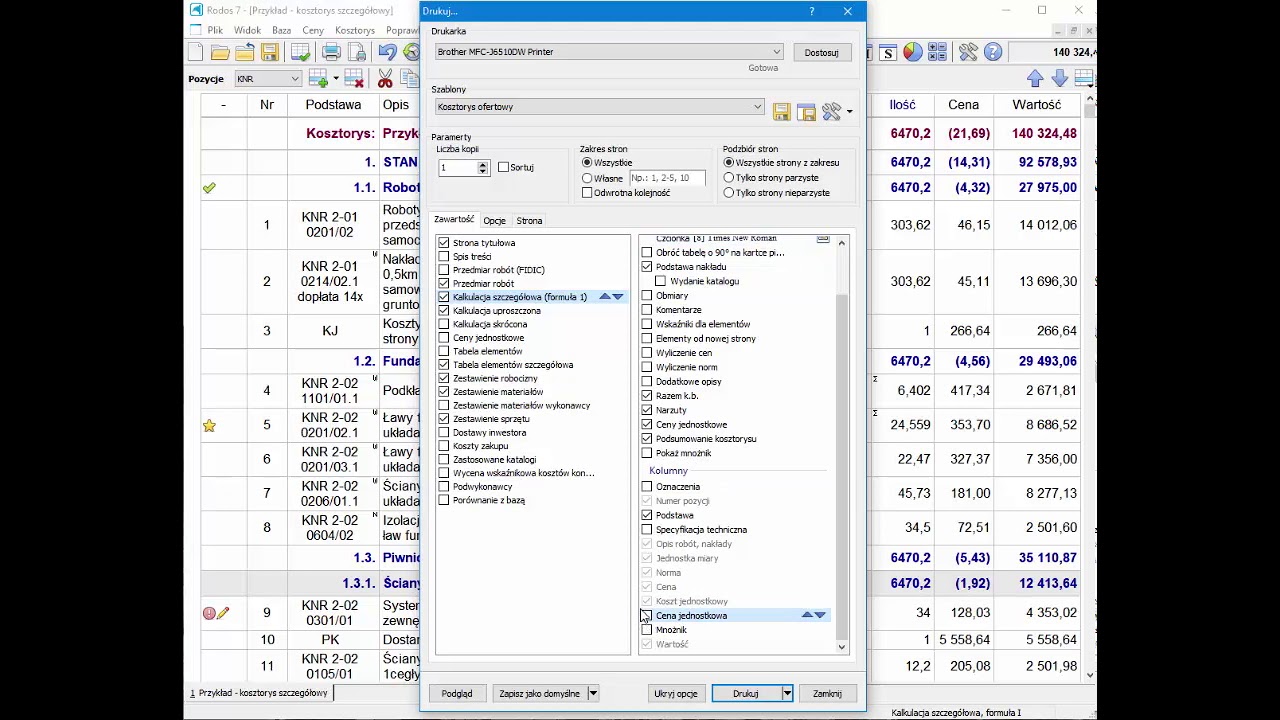Click the Zamknij button
Image resolution: width=1280 pixels, height=720 pixels.
click(827, 693)
